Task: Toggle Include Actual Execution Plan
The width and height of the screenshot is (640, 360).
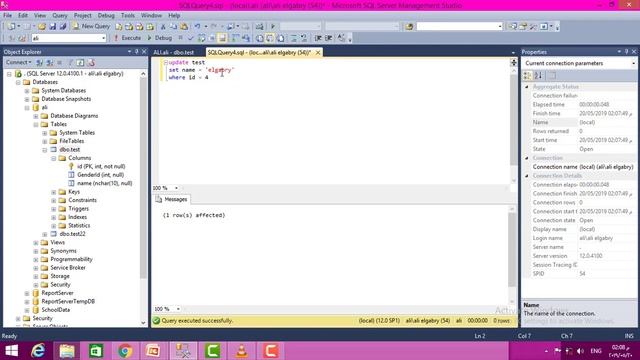Action: pyautogui.click(x=236, y=38)
